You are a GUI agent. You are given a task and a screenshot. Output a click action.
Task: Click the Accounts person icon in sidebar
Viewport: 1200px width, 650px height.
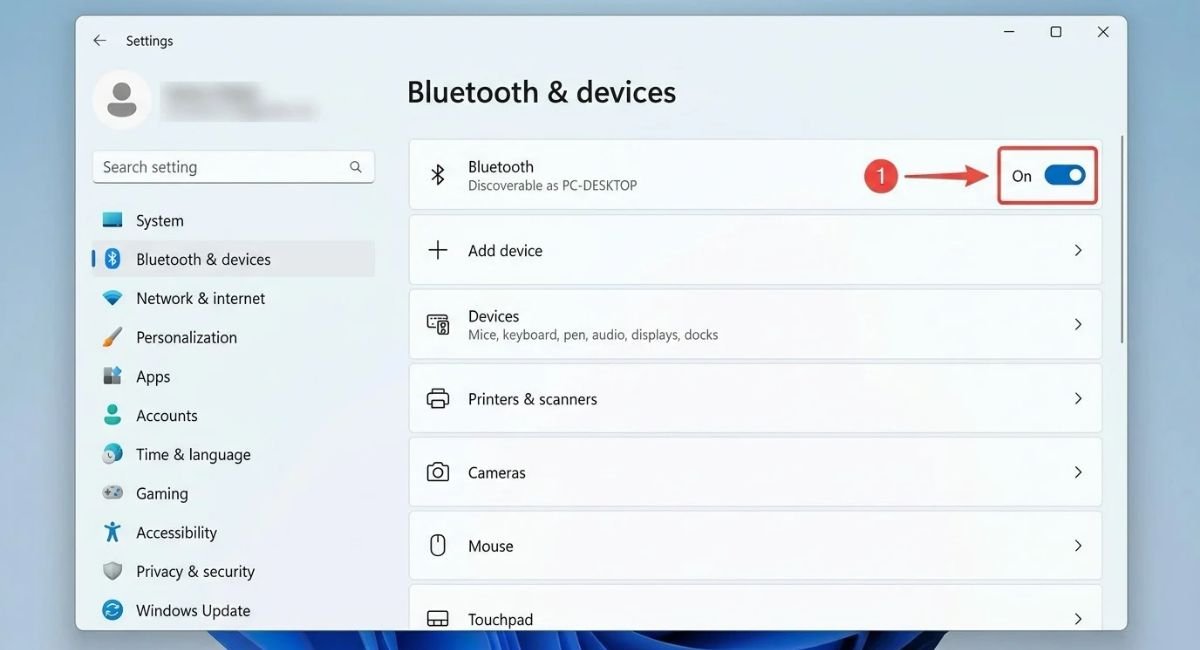coord(113,415)
